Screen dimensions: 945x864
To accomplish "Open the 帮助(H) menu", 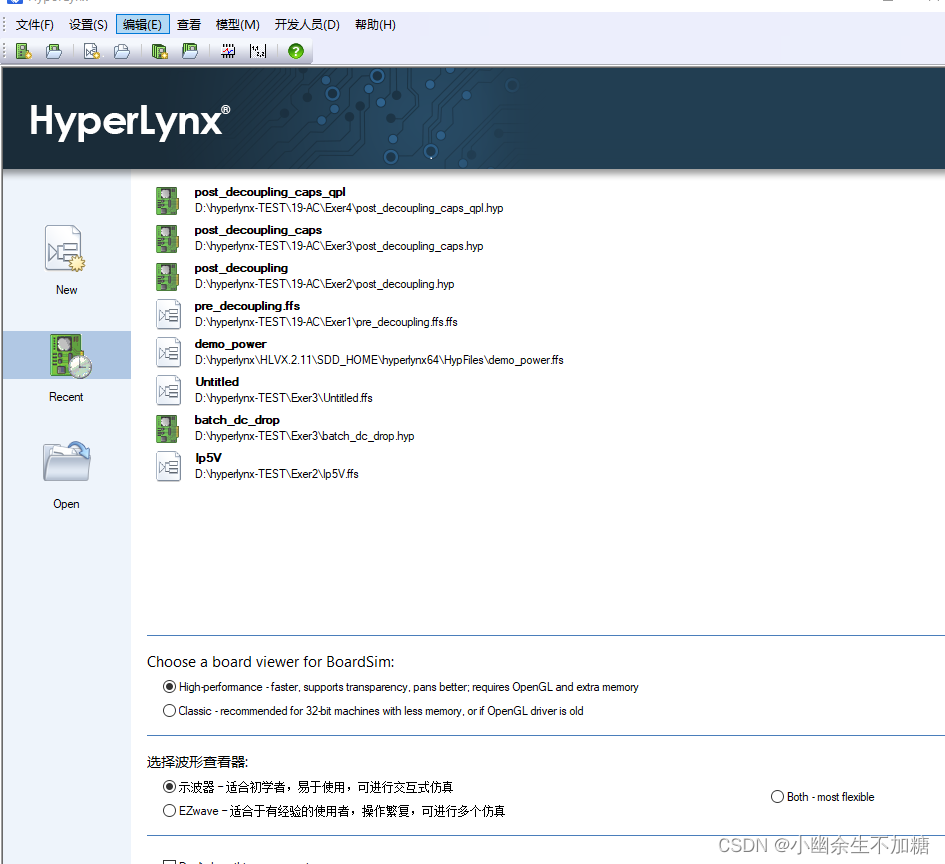I will [x=375, y=25].
